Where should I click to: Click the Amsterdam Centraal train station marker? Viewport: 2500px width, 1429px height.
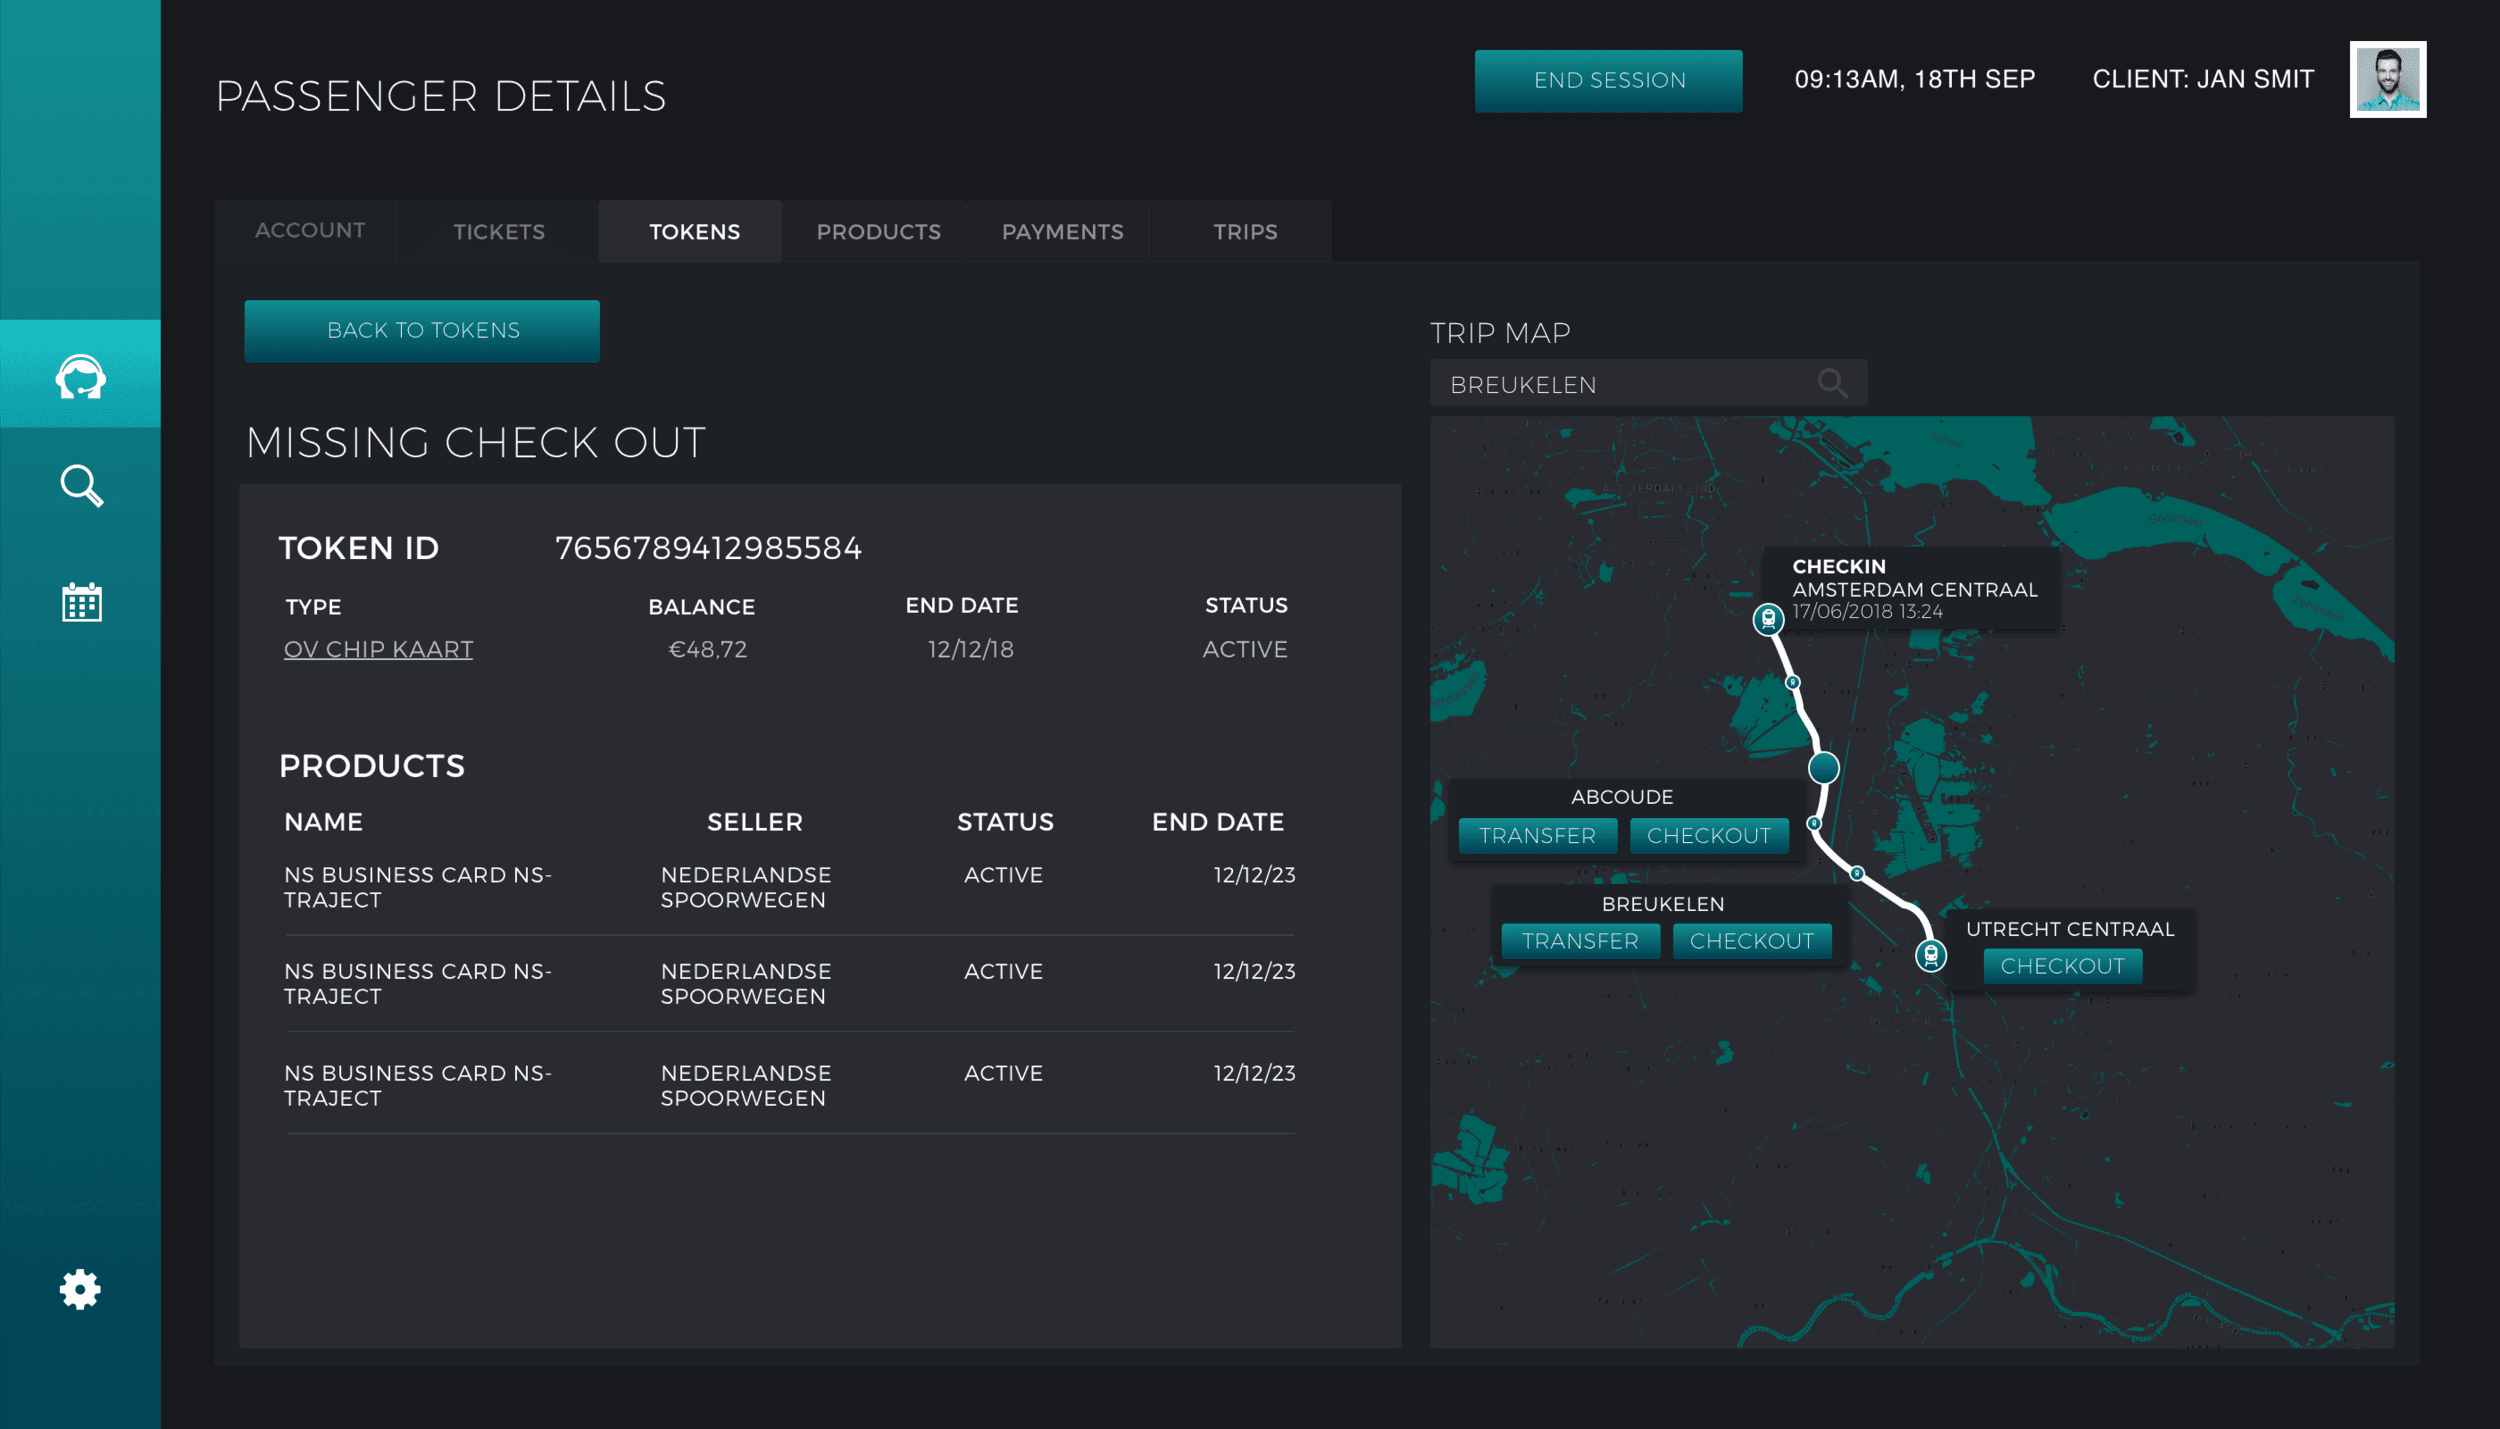point(1768,619)
